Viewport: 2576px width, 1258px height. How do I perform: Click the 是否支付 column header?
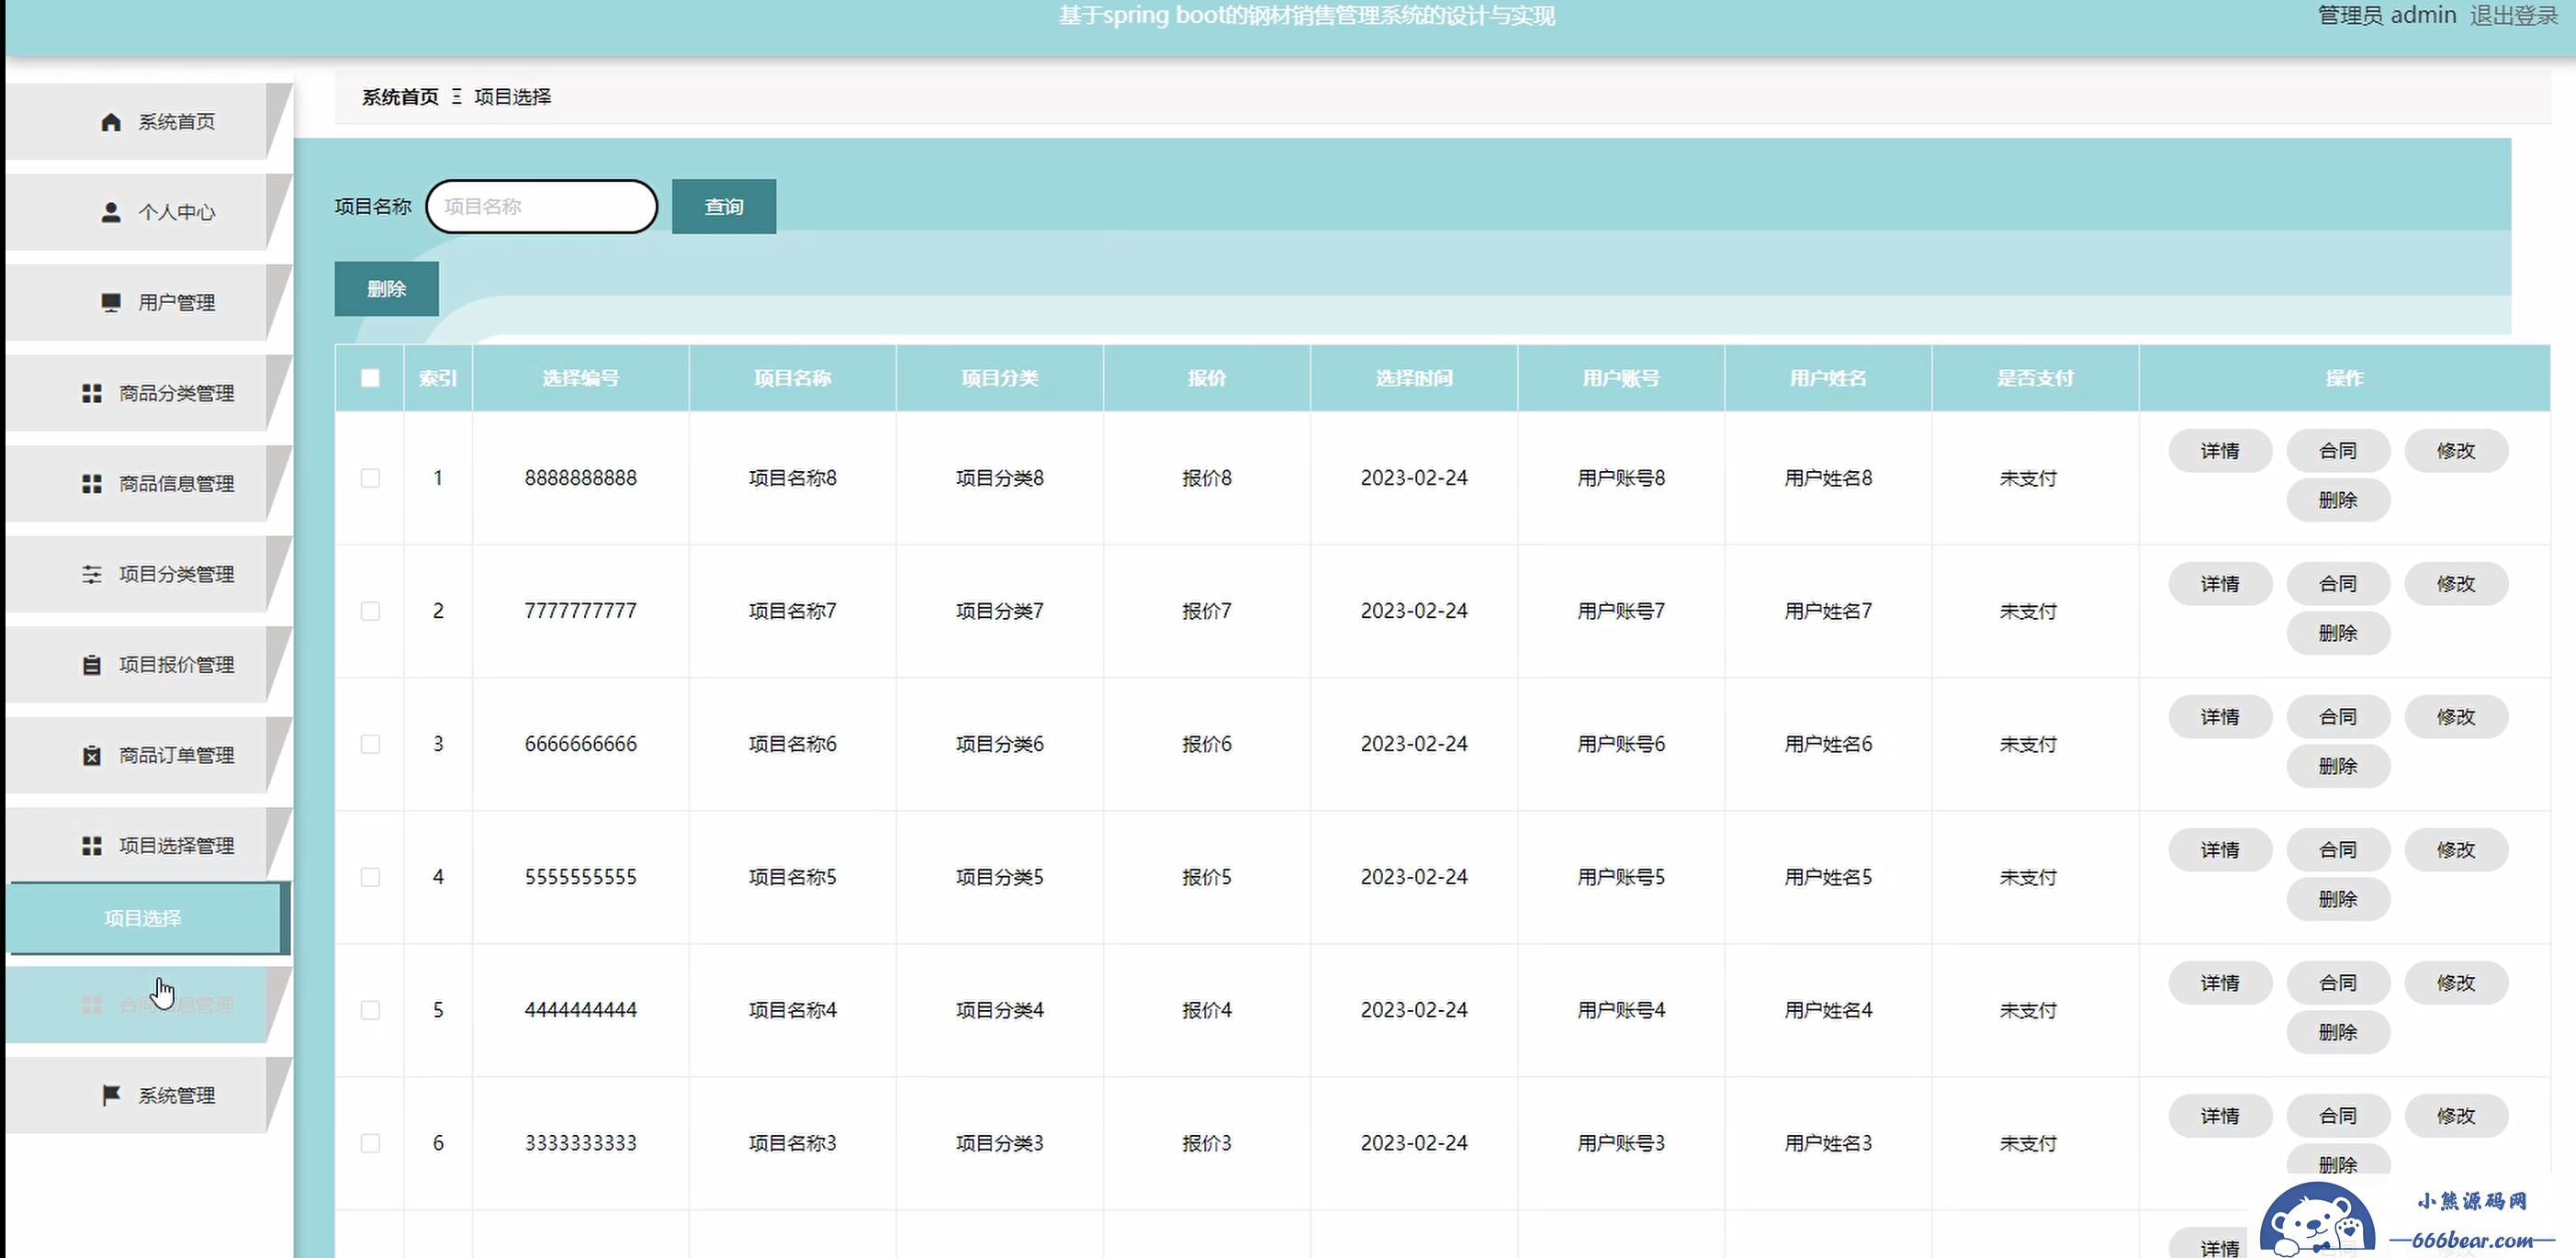click(2035, 378)
